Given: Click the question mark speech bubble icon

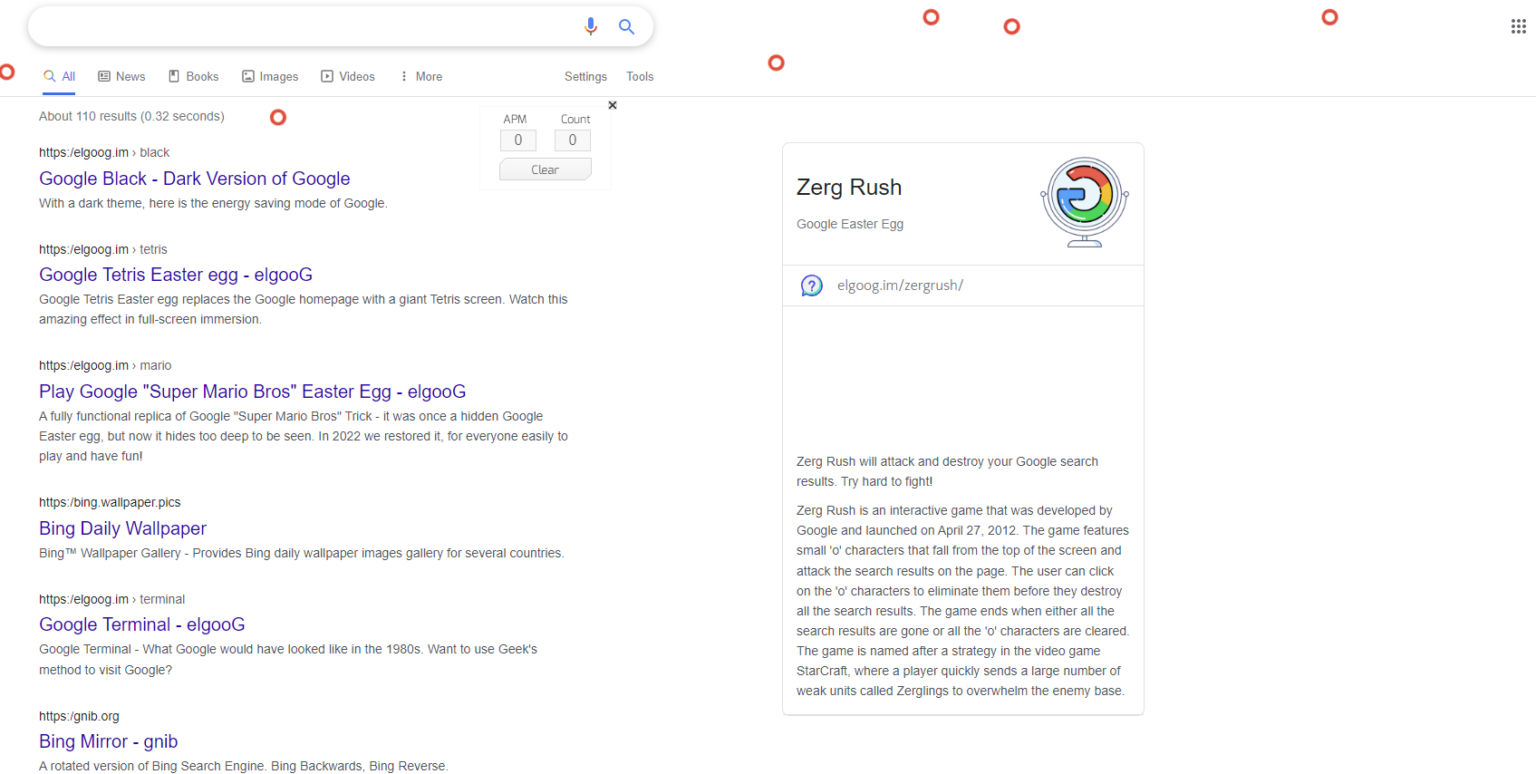Looking at the screenshot, I should (x=811, y=285).
